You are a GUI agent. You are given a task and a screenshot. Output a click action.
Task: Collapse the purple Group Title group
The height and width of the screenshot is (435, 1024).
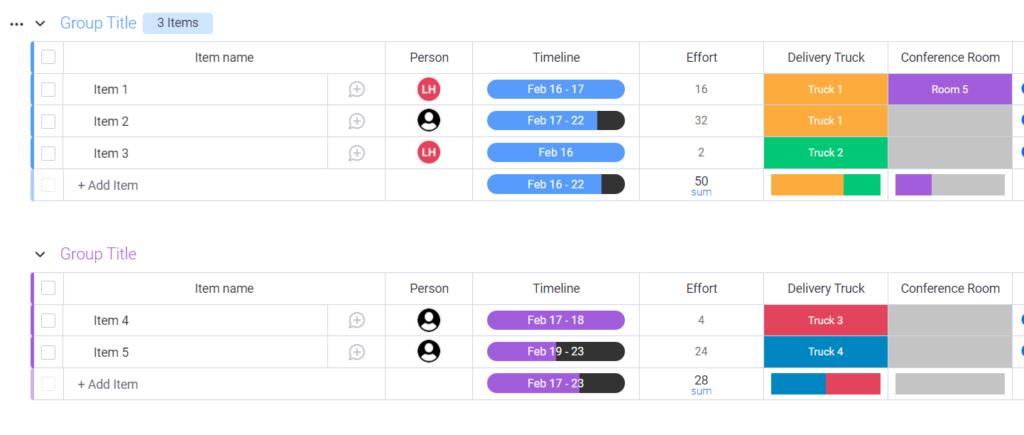click(40, 254)
